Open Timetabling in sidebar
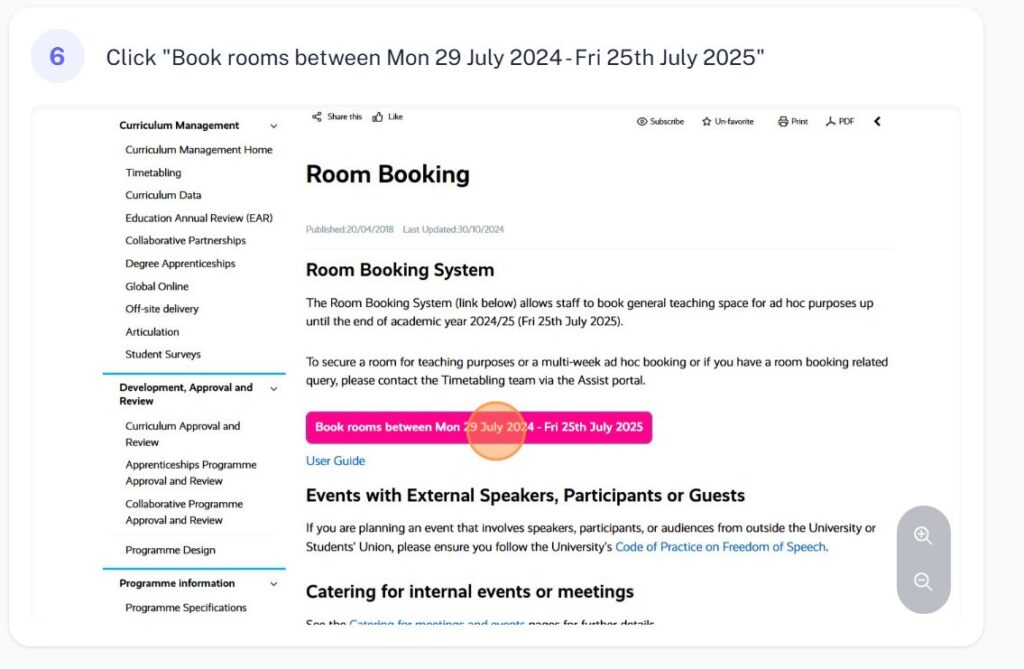Image resolution: width=1024 pixels, height=669 pixels. coord(153,173)
